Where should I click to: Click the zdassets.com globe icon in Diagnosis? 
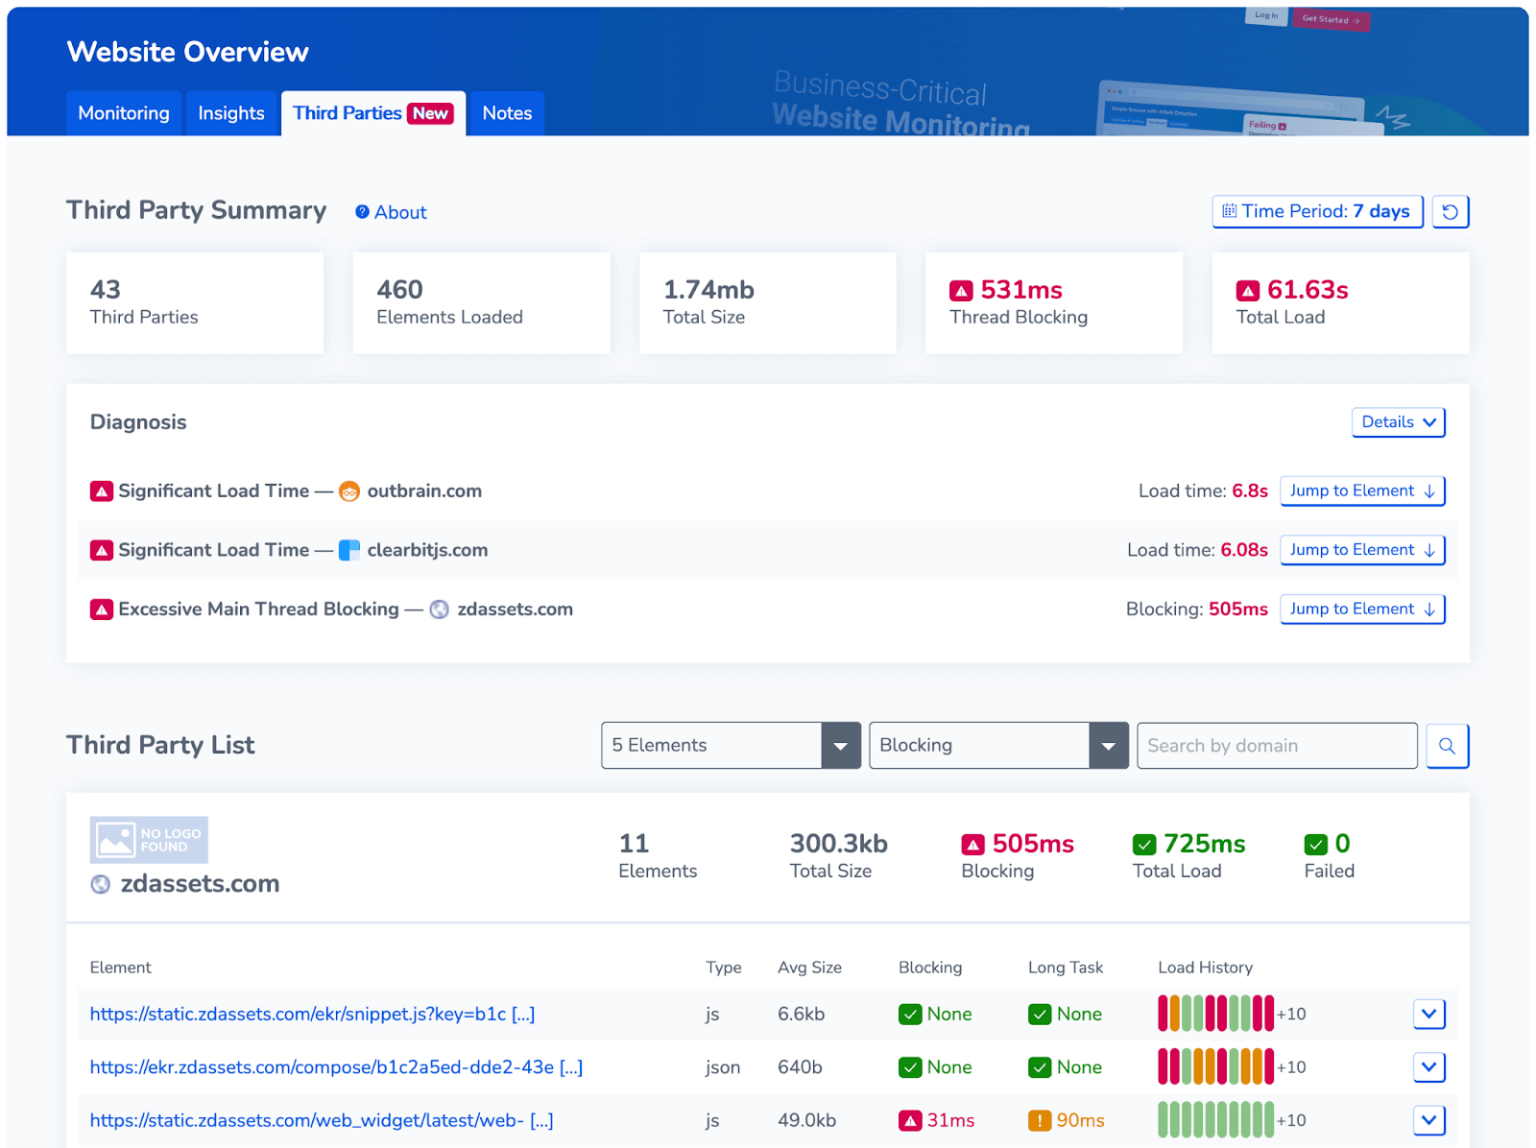439,609
